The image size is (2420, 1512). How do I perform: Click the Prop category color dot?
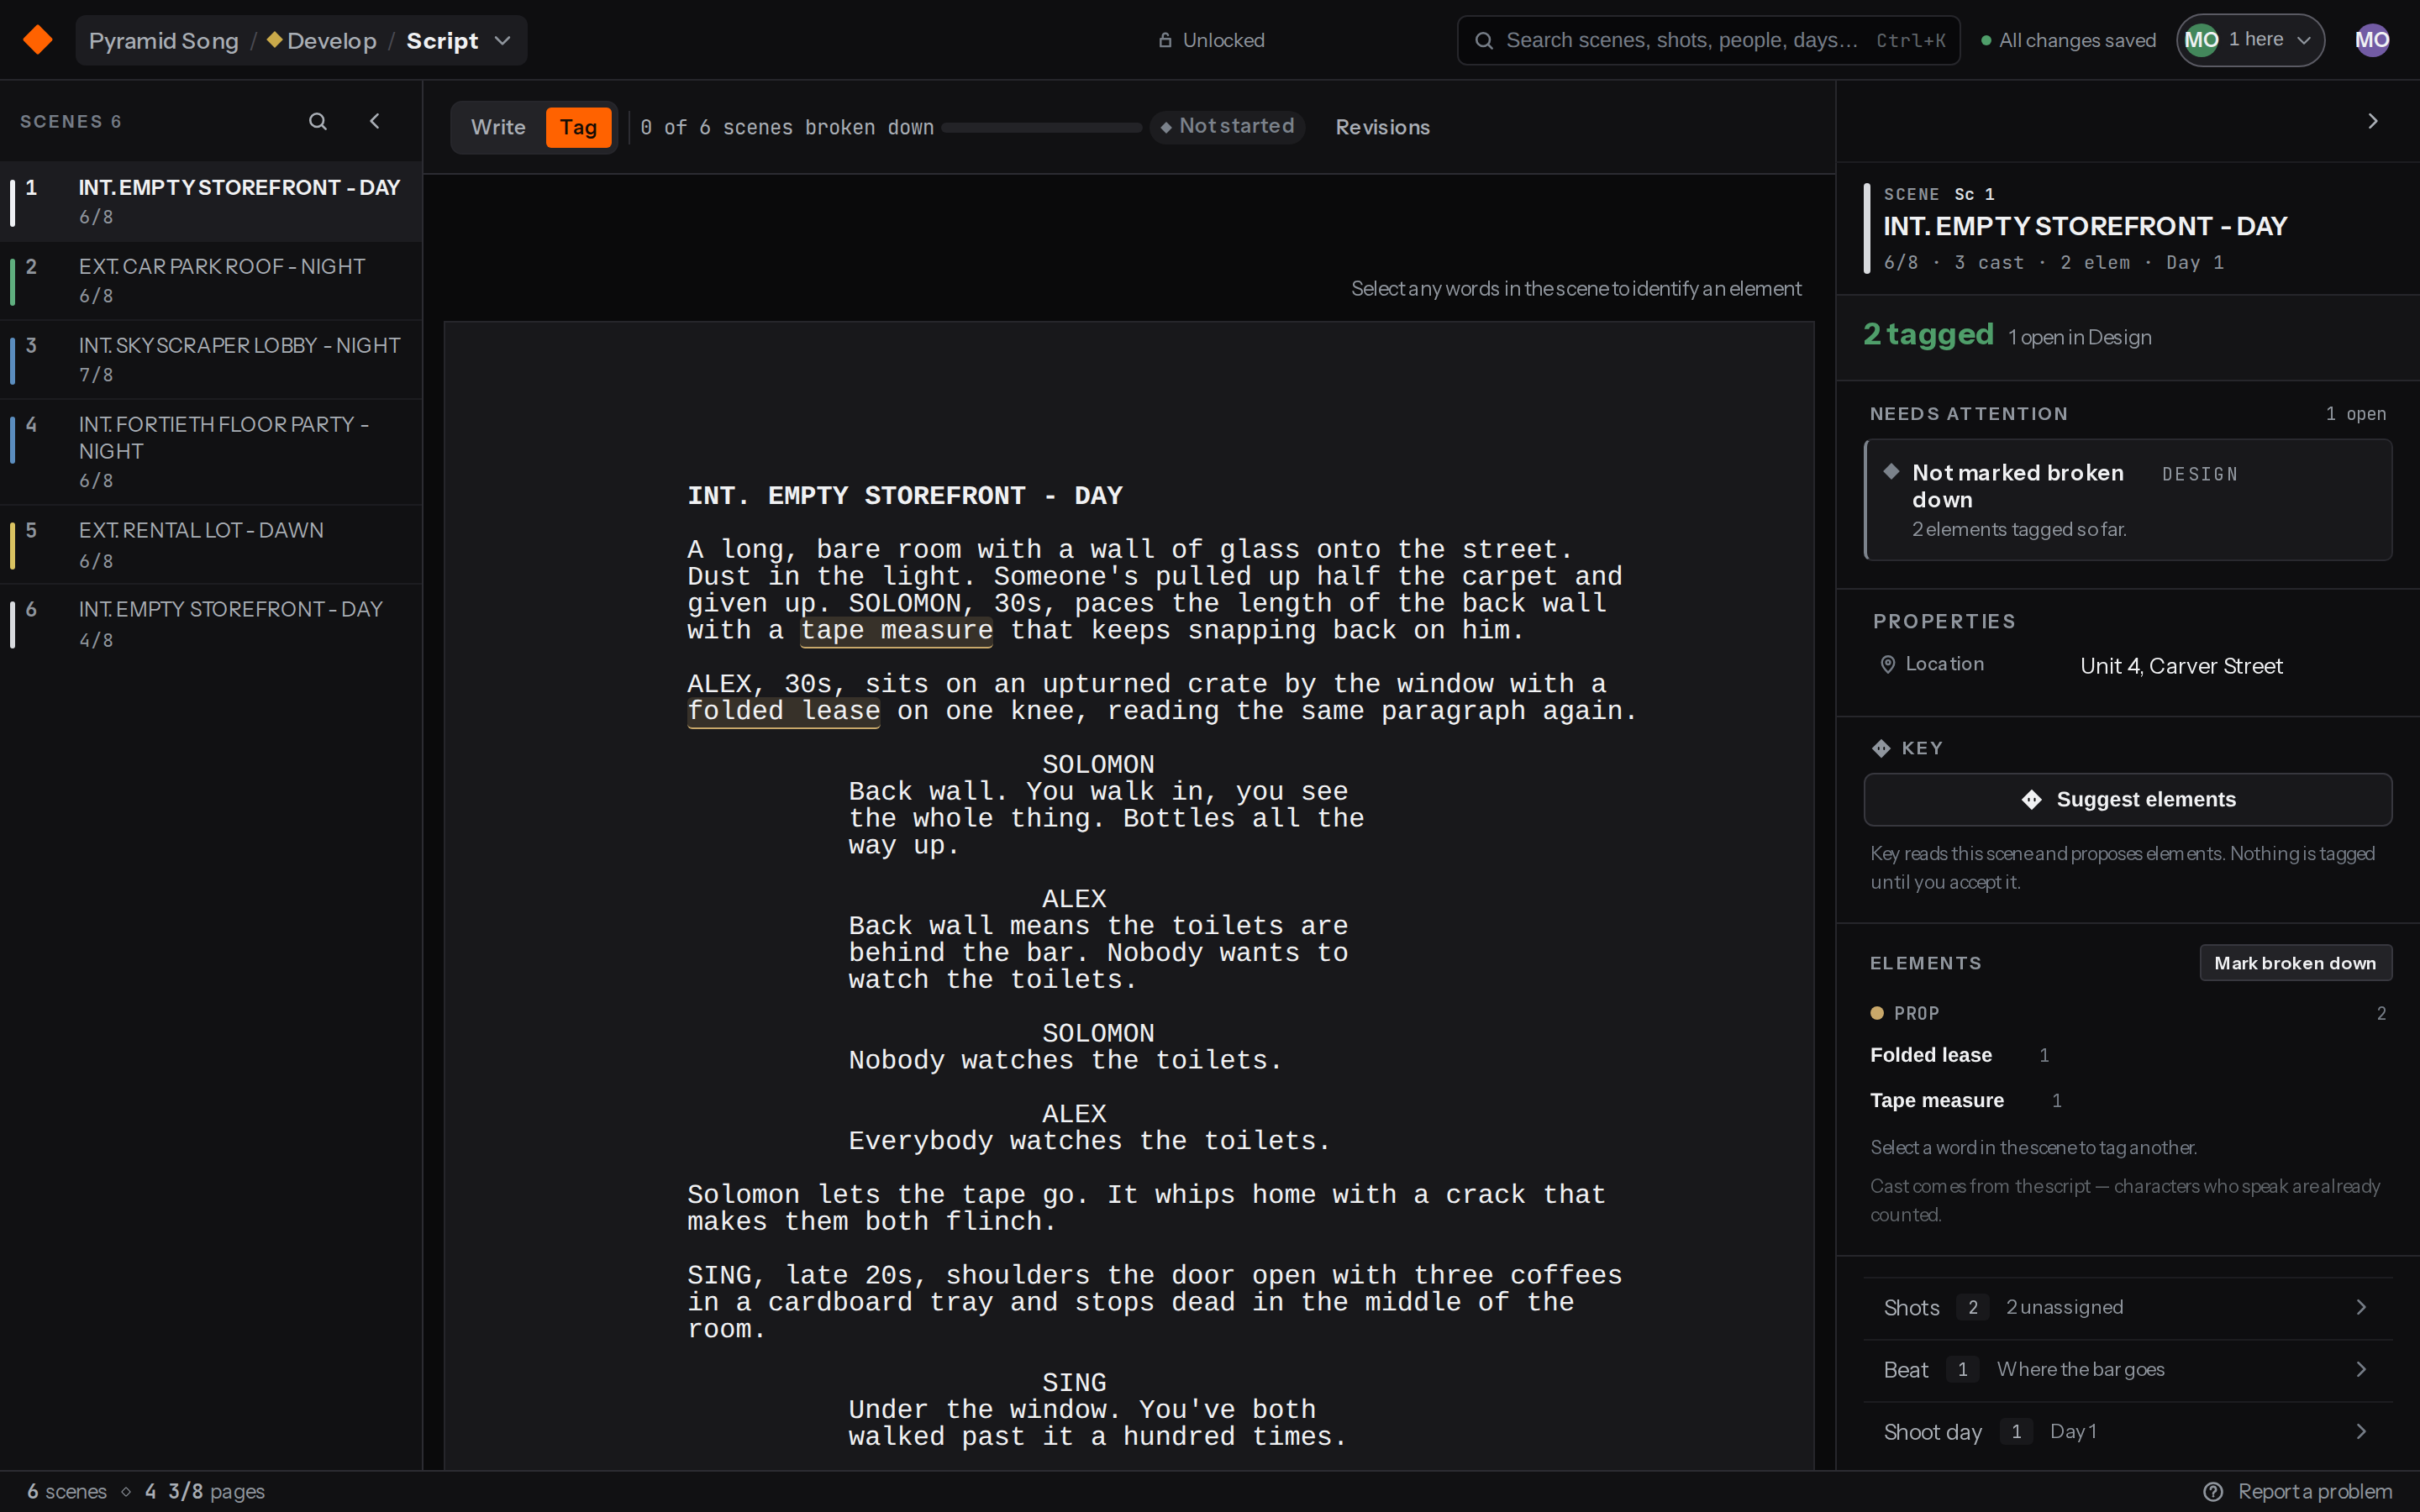1877,1013
